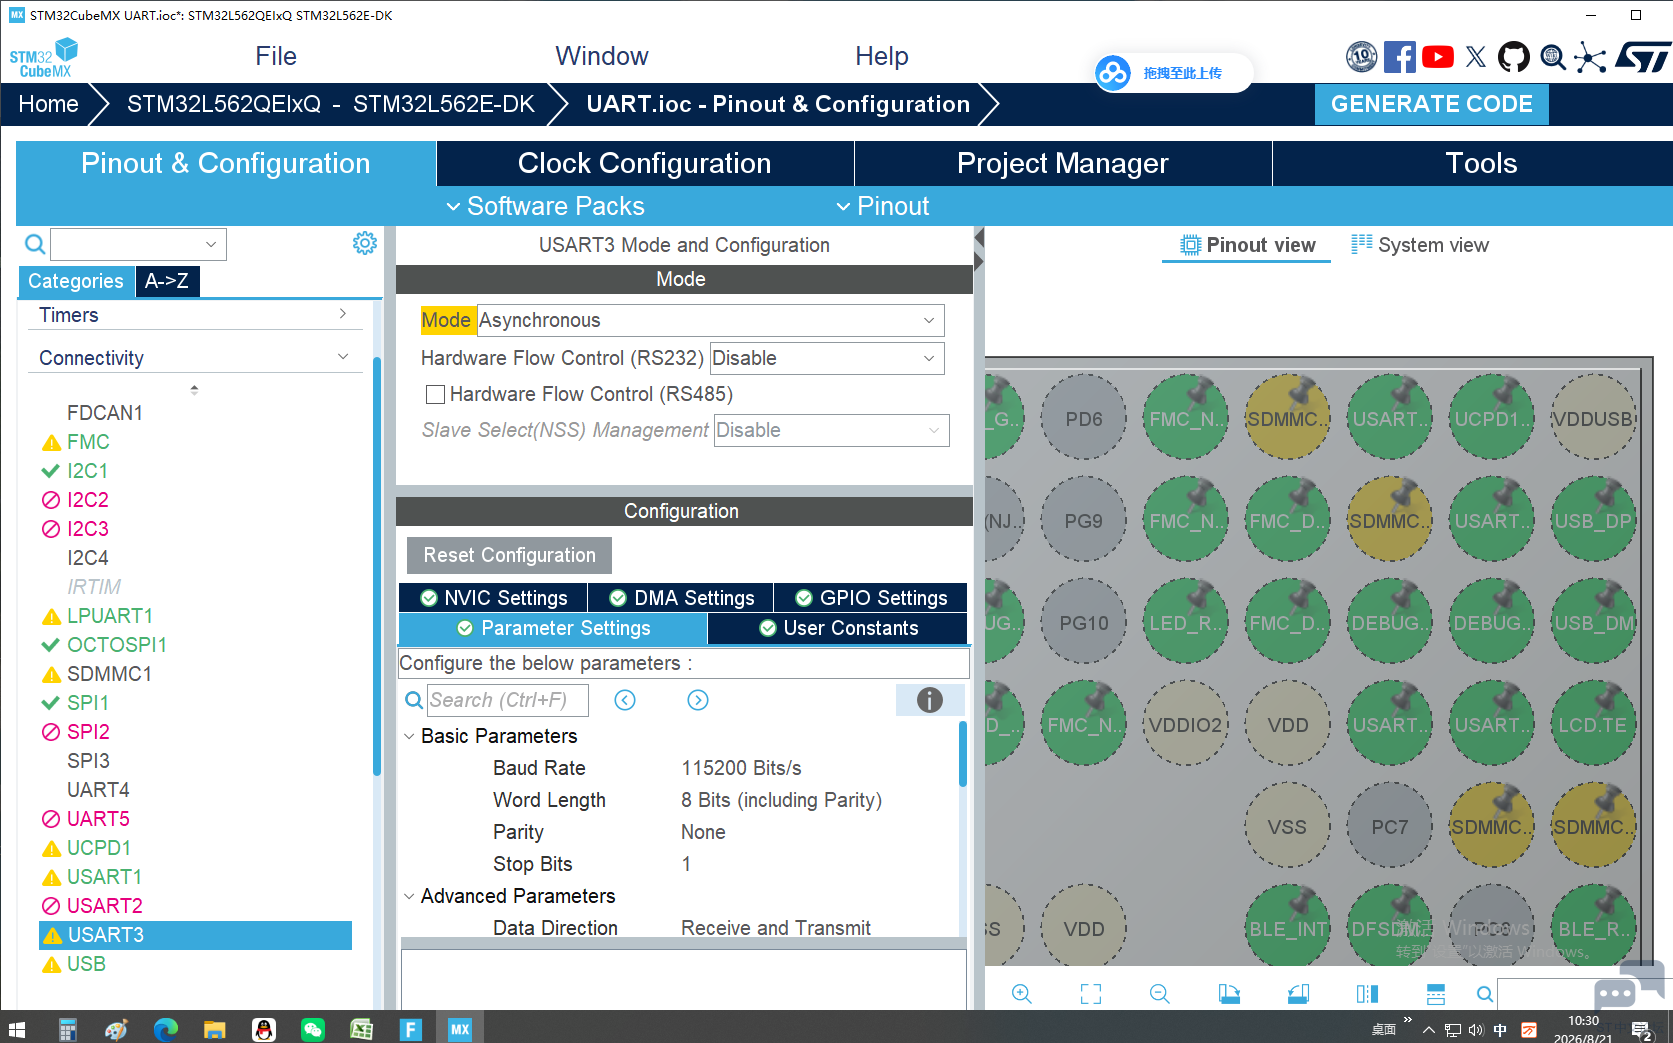Switch category list to A->Z
This screenshot has height=1043, width=1673.
tap(167, 281)
